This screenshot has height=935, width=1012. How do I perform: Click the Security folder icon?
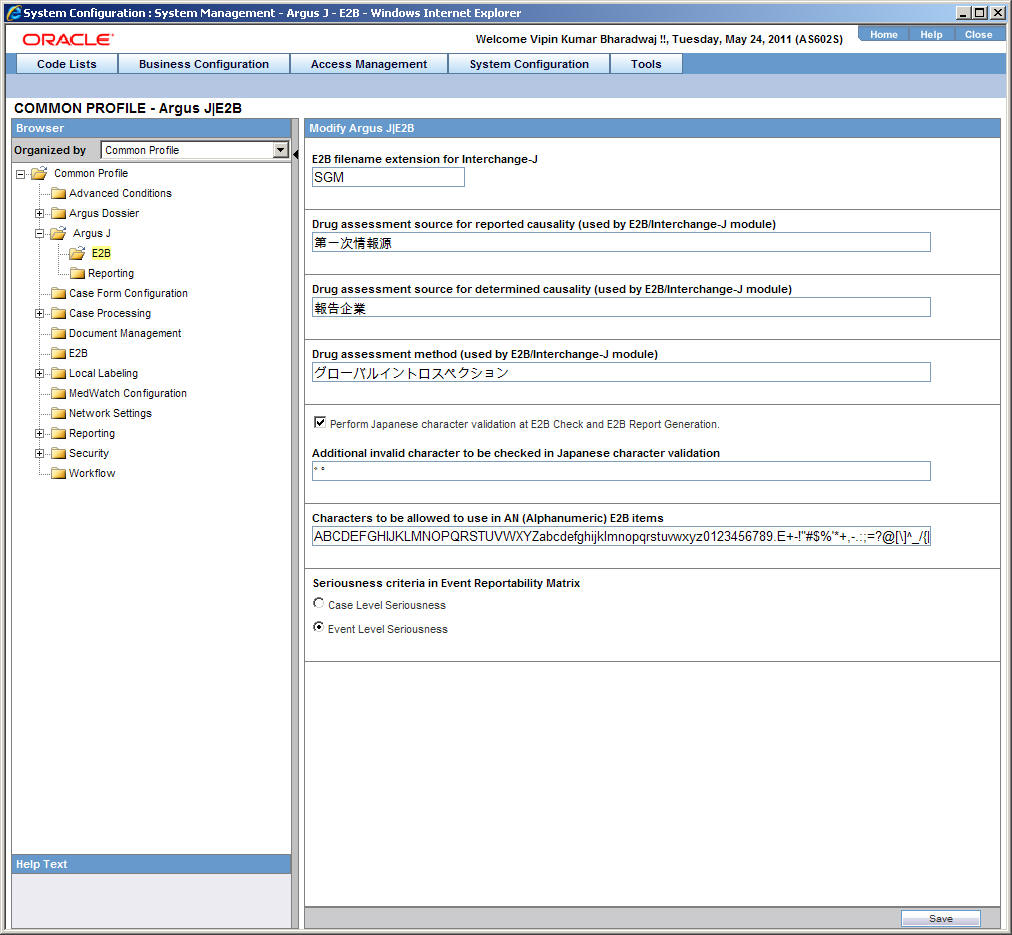[59, 454]
